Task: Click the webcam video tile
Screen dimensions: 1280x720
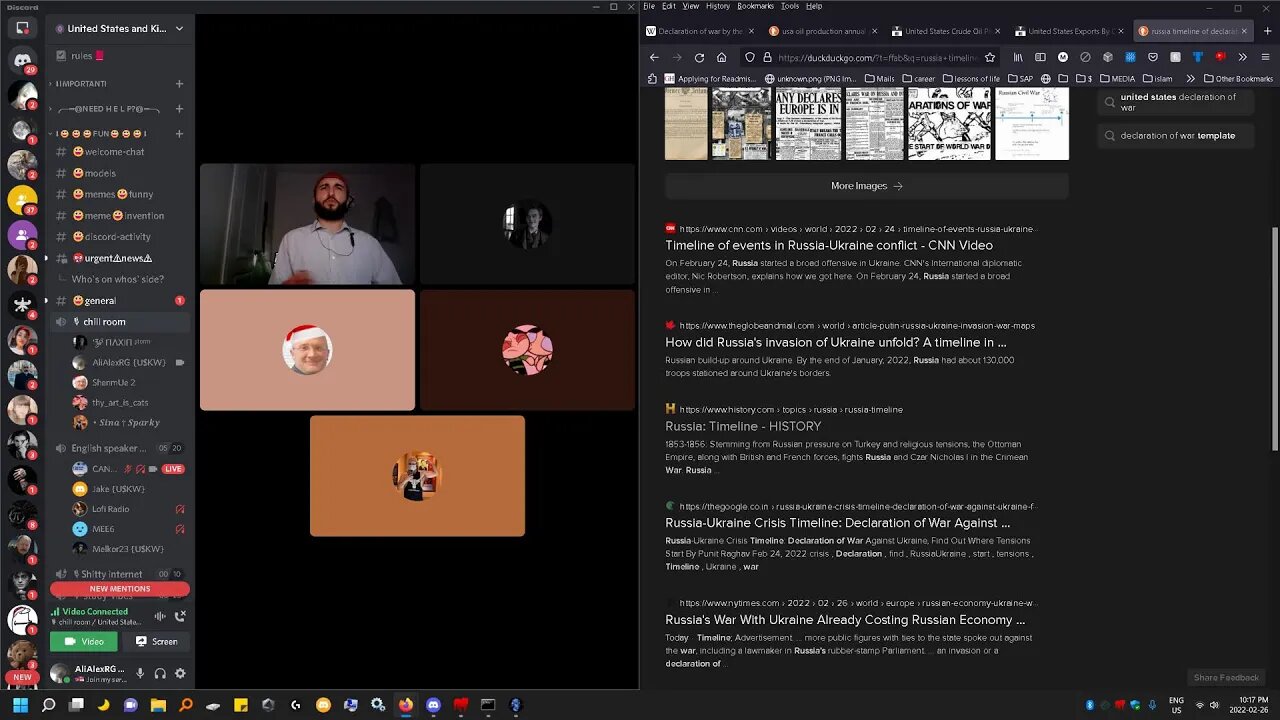Action: pos(307,225)
